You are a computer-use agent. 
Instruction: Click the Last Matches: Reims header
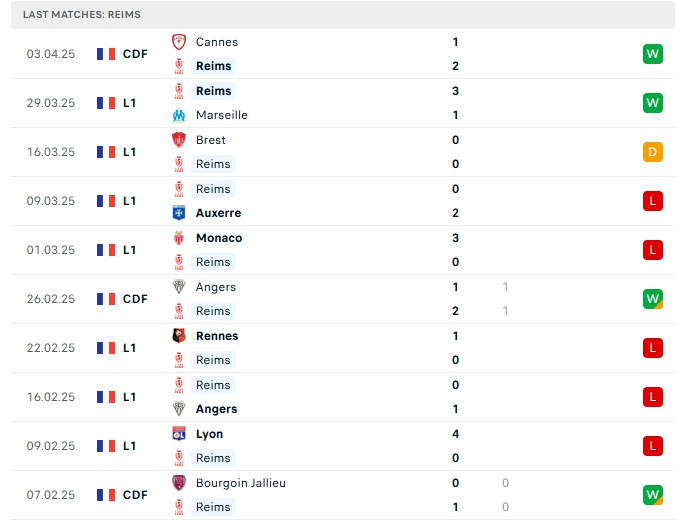tap(82, 14)
